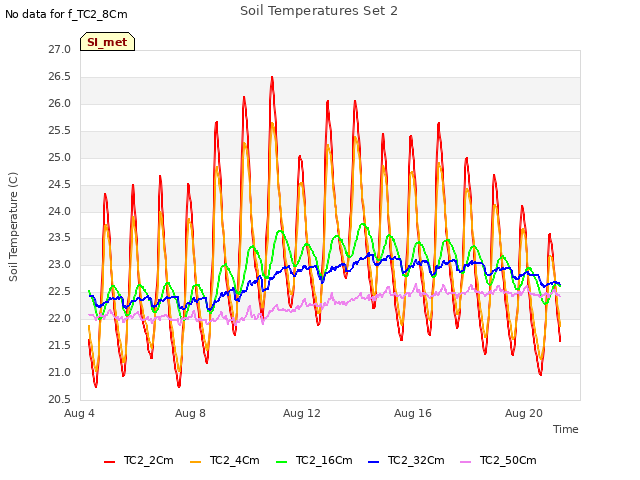Click the 27.0 y-axis tick label

[x=60, y=49]
